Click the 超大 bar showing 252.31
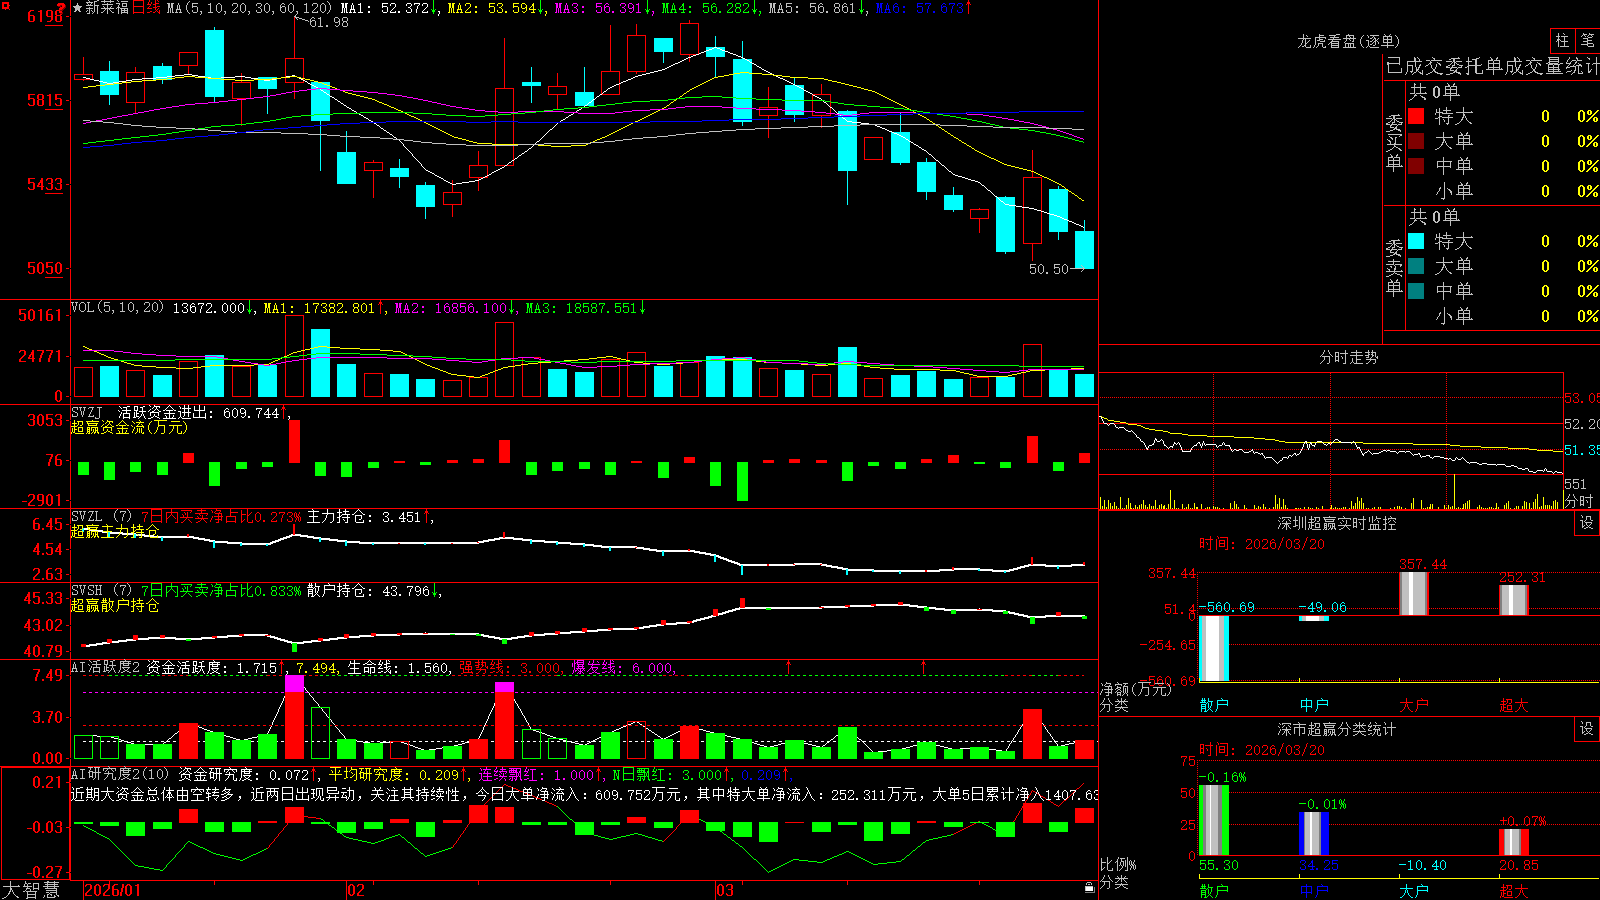The height and width of the screenshot is (900, 1600). point(1513,600)
